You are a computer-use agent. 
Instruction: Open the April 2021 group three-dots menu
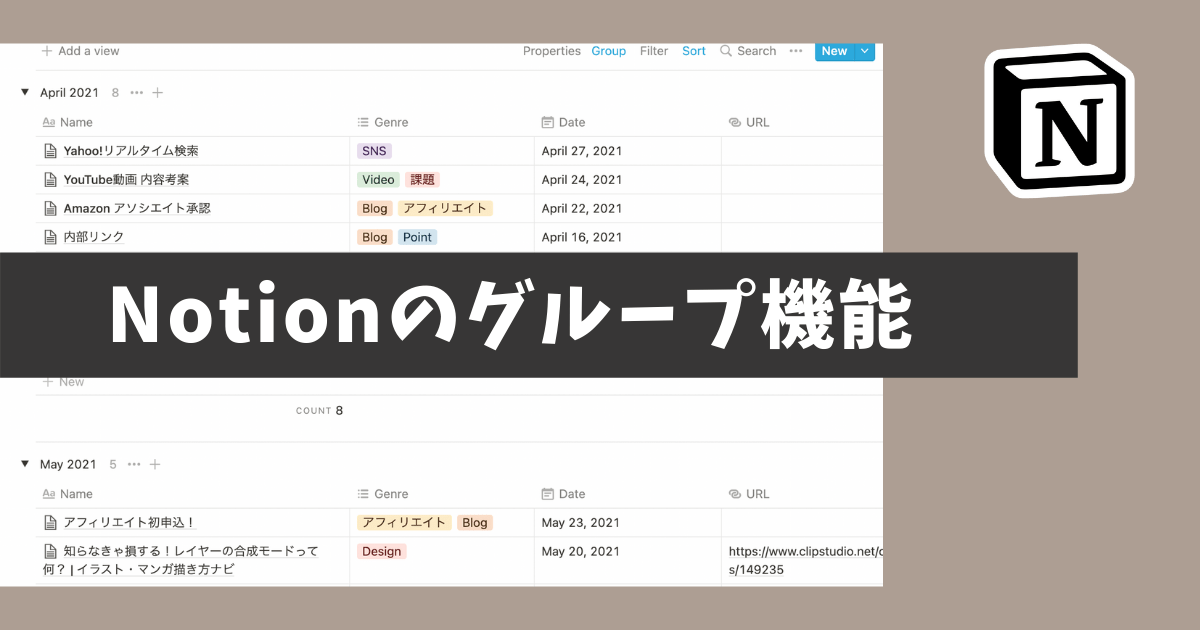[136, 93]
